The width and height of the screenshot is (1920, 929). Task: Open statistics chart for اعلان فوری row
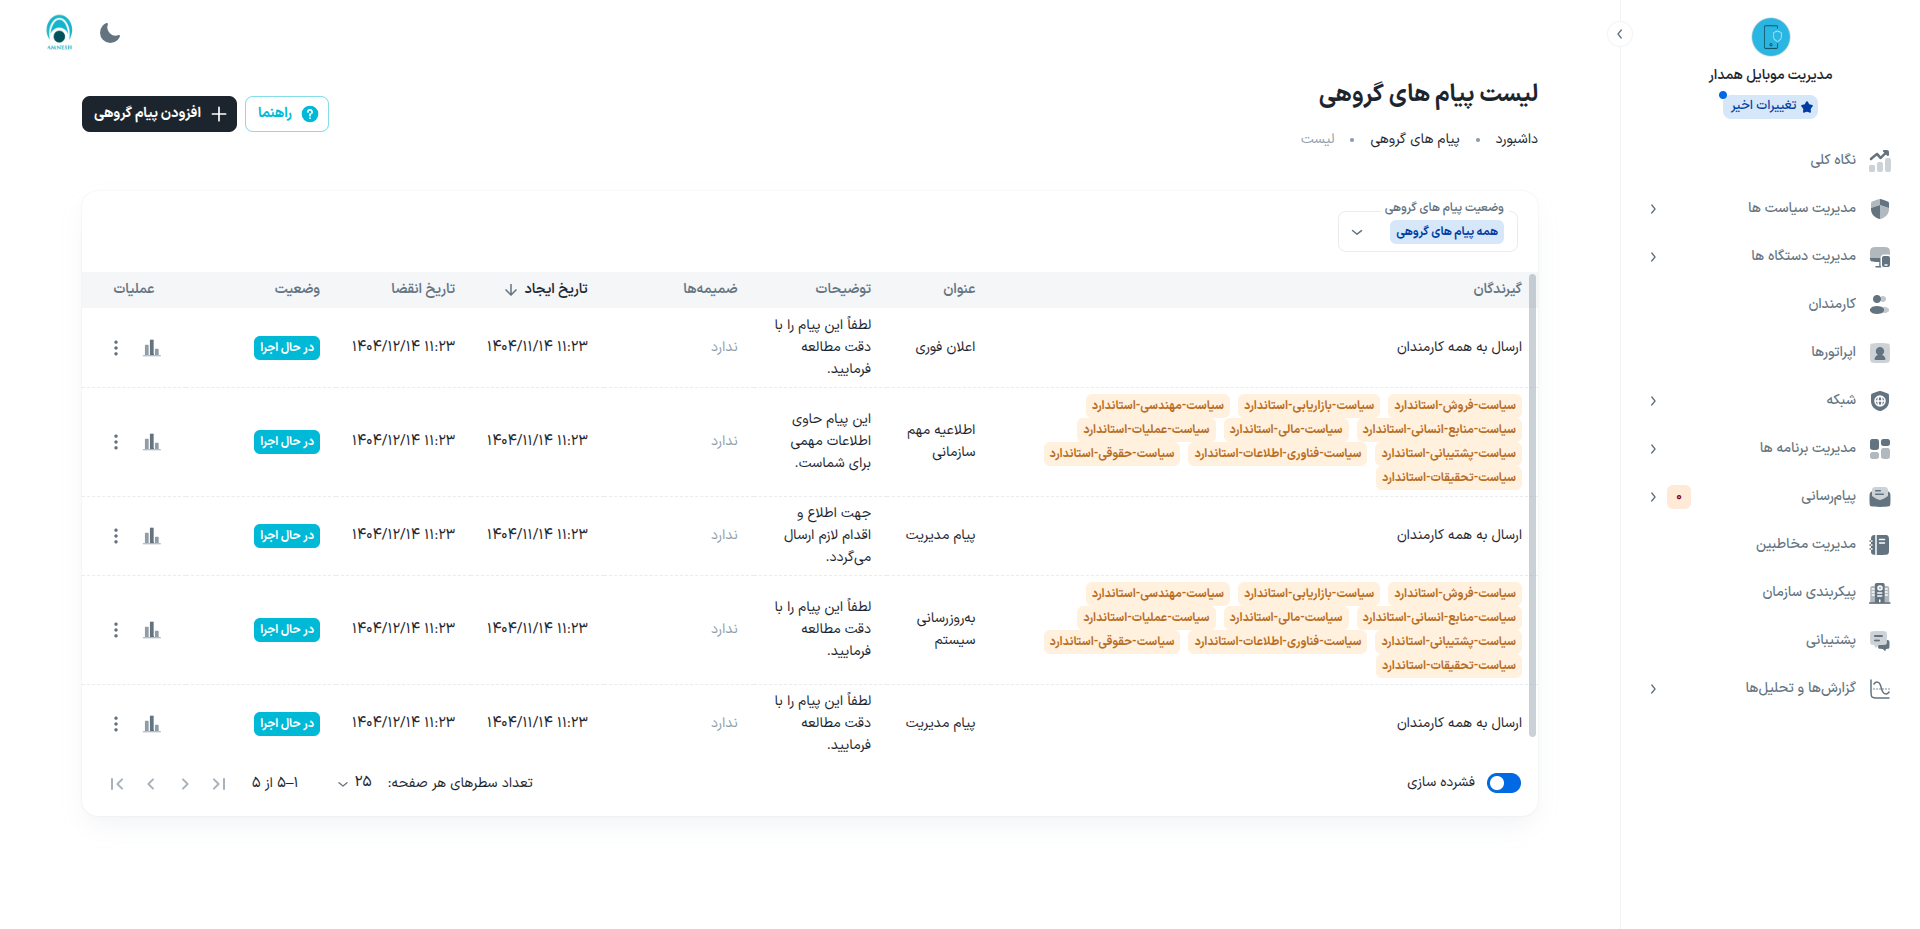coord(152,348)
